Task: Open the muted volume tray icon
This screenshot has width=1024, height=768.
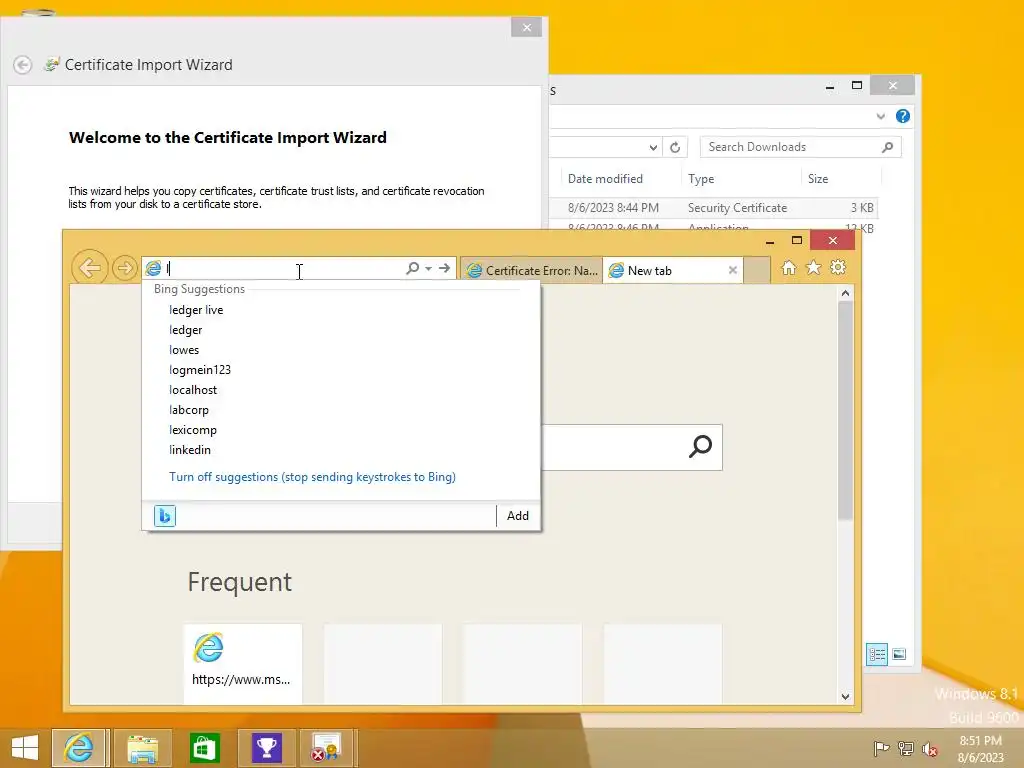Action: pos(930,748)
